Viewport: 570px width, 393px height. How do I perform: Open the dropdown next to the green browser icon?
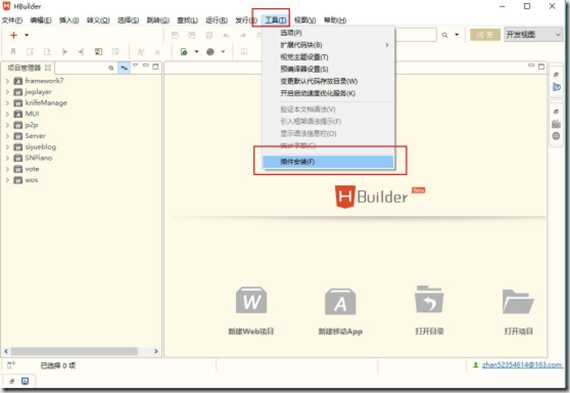(x=197, y=52)
